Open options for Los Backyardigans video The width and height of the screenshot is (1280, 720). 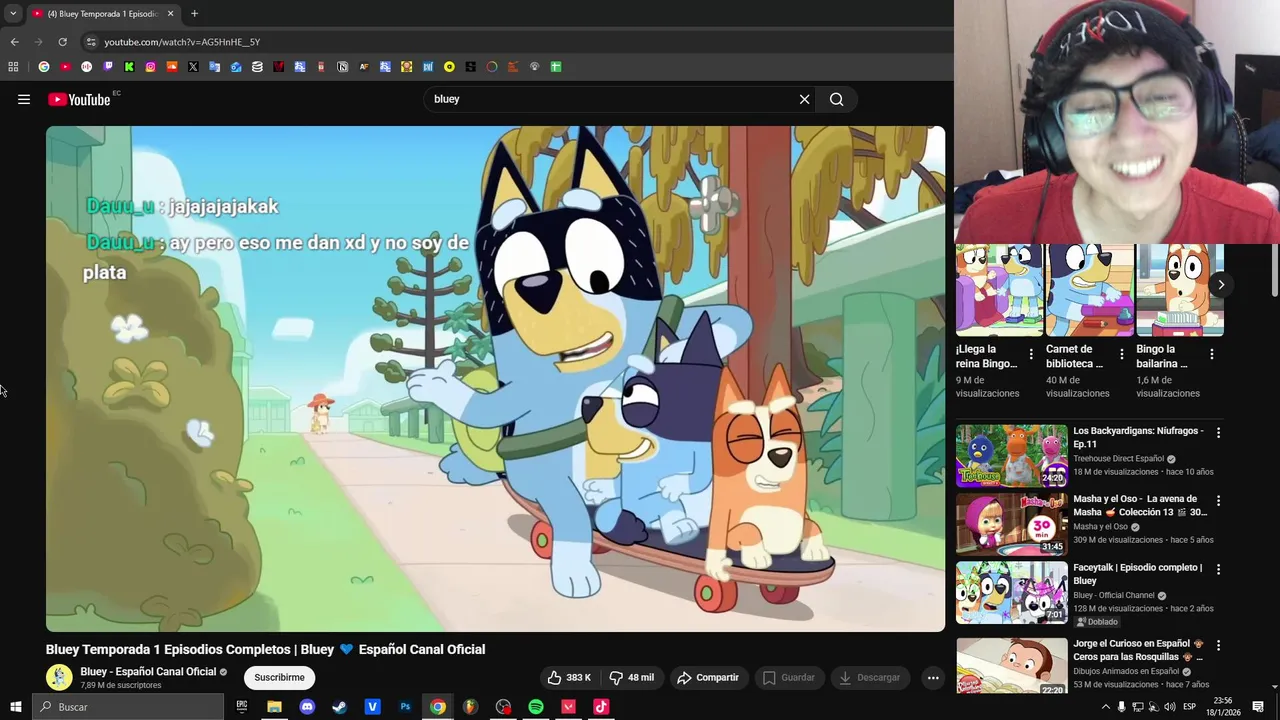[1218, 432]
